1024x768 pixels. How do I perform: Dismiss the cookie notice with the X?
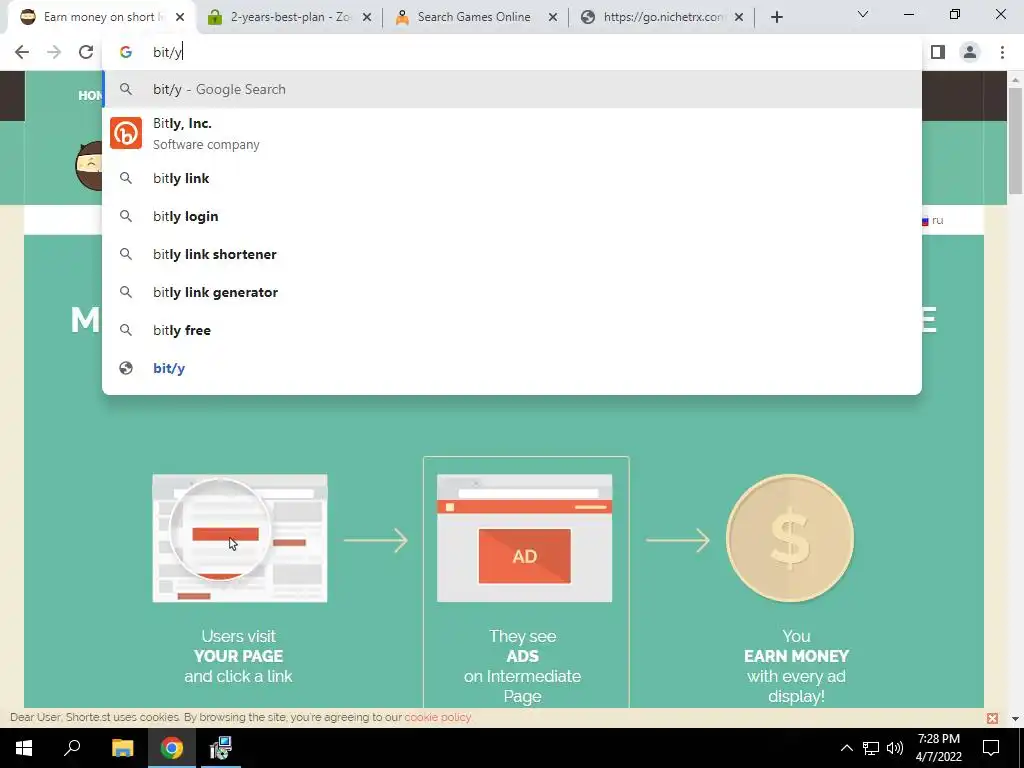click(993, 718)
